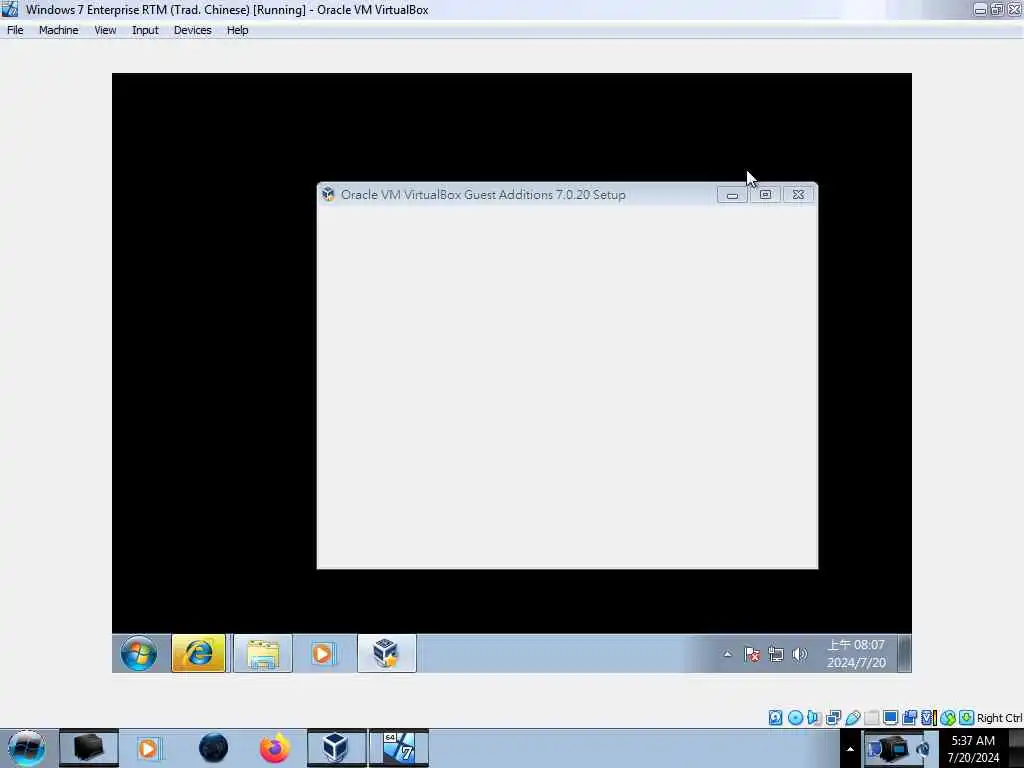Viewport: 1024px width, 768px height.
Task: Click keyboard capture green arrow icon
Action: click(967, 718)
